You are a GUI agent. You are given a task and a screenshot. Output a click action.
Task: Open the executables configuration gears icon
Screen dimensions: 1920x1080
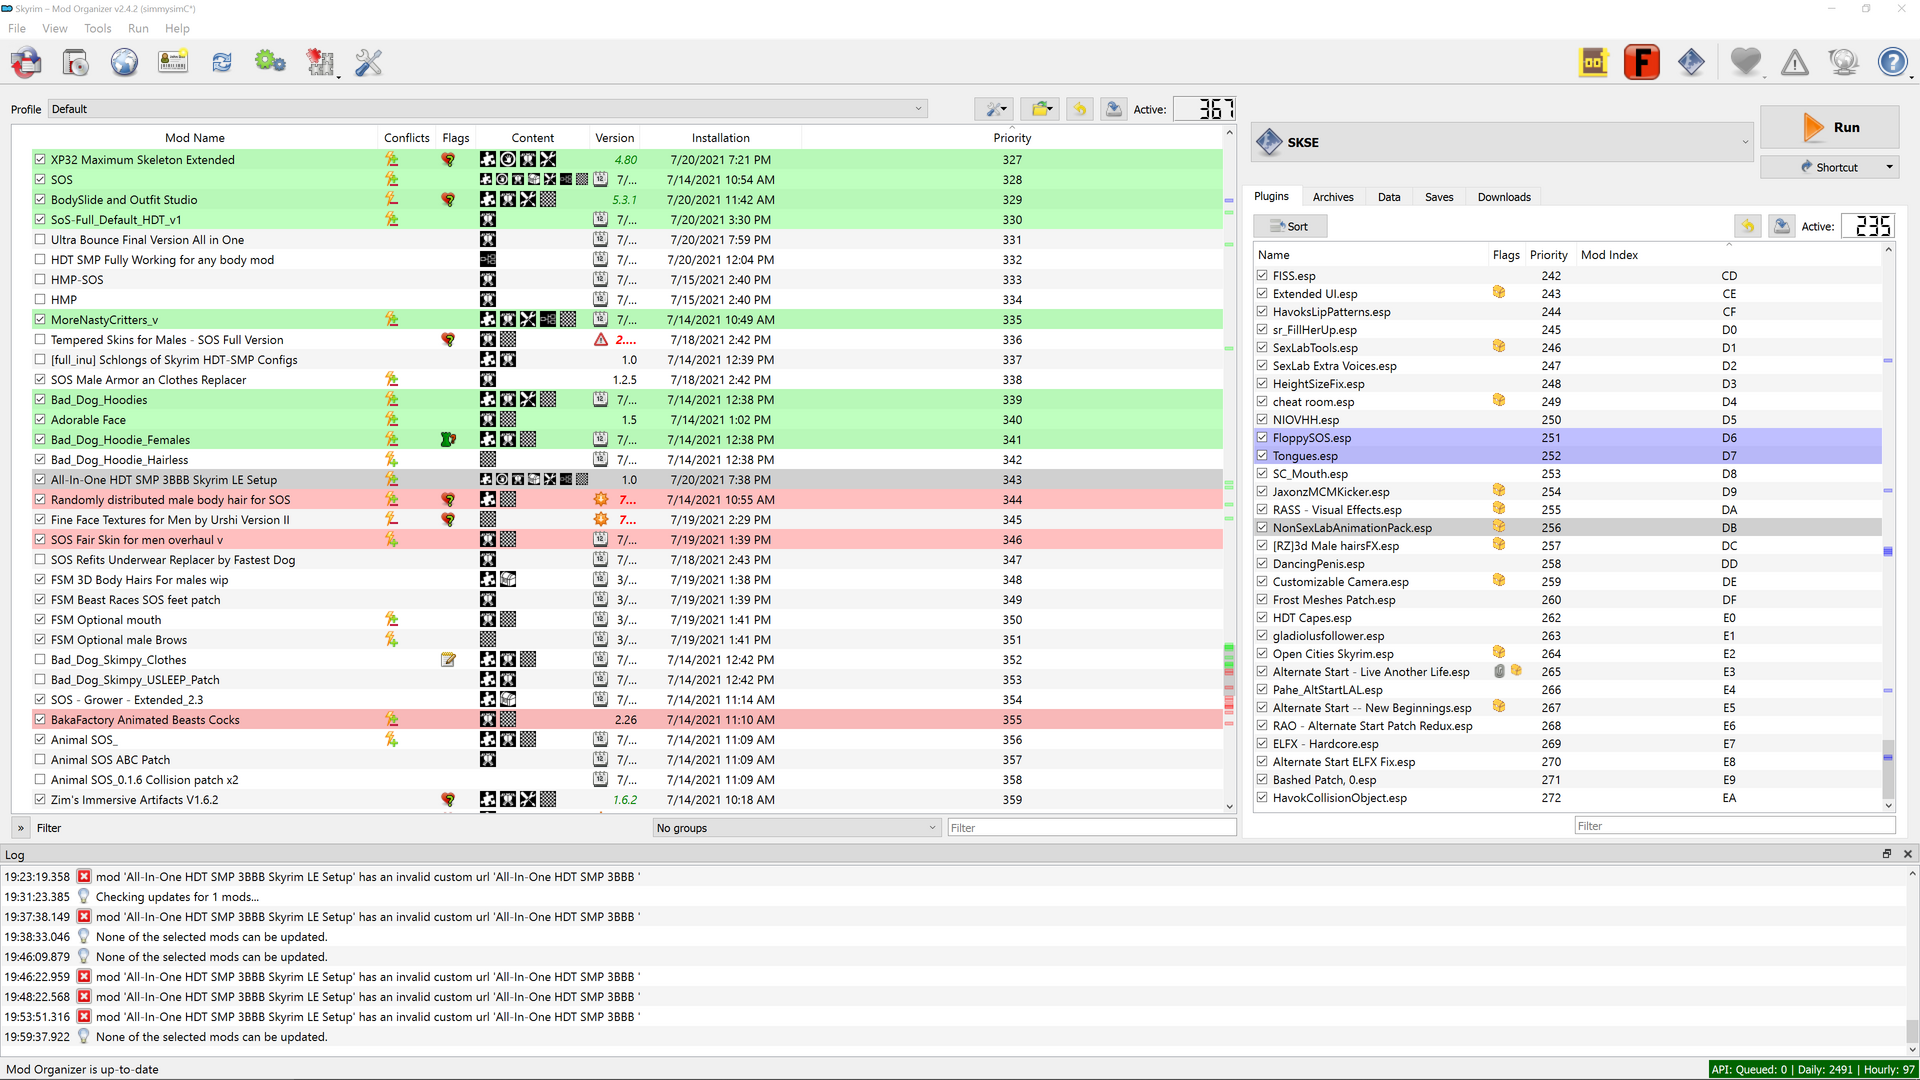point(270,63)
